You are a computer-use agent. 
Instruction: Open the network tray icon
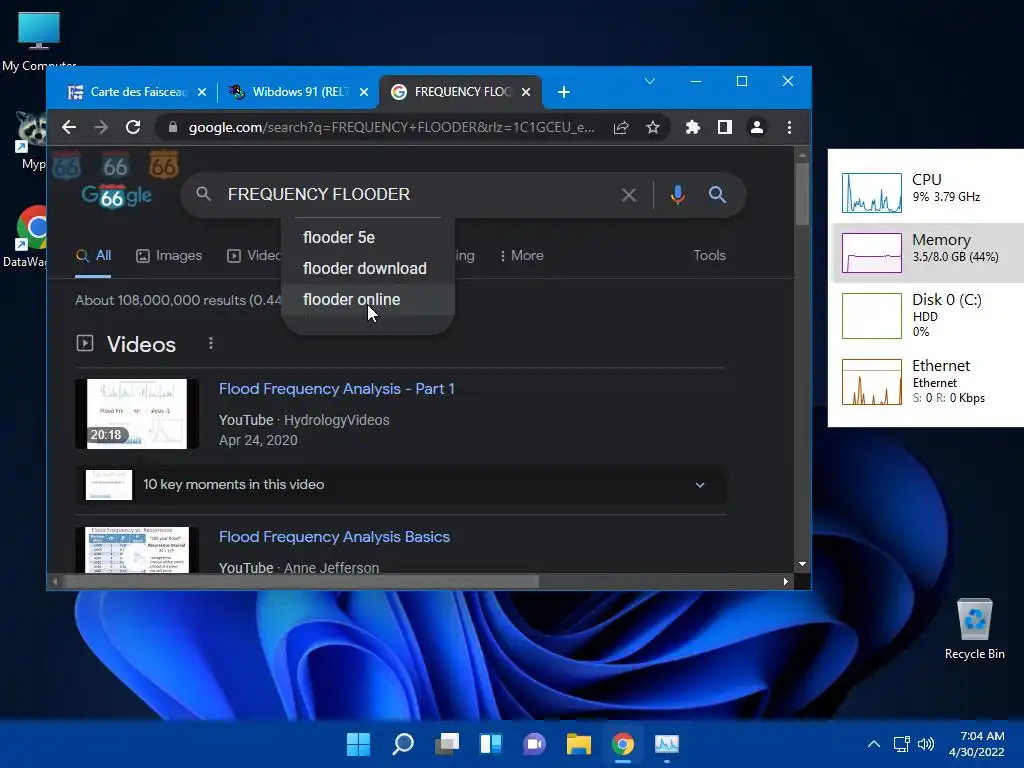pos(902,744)
